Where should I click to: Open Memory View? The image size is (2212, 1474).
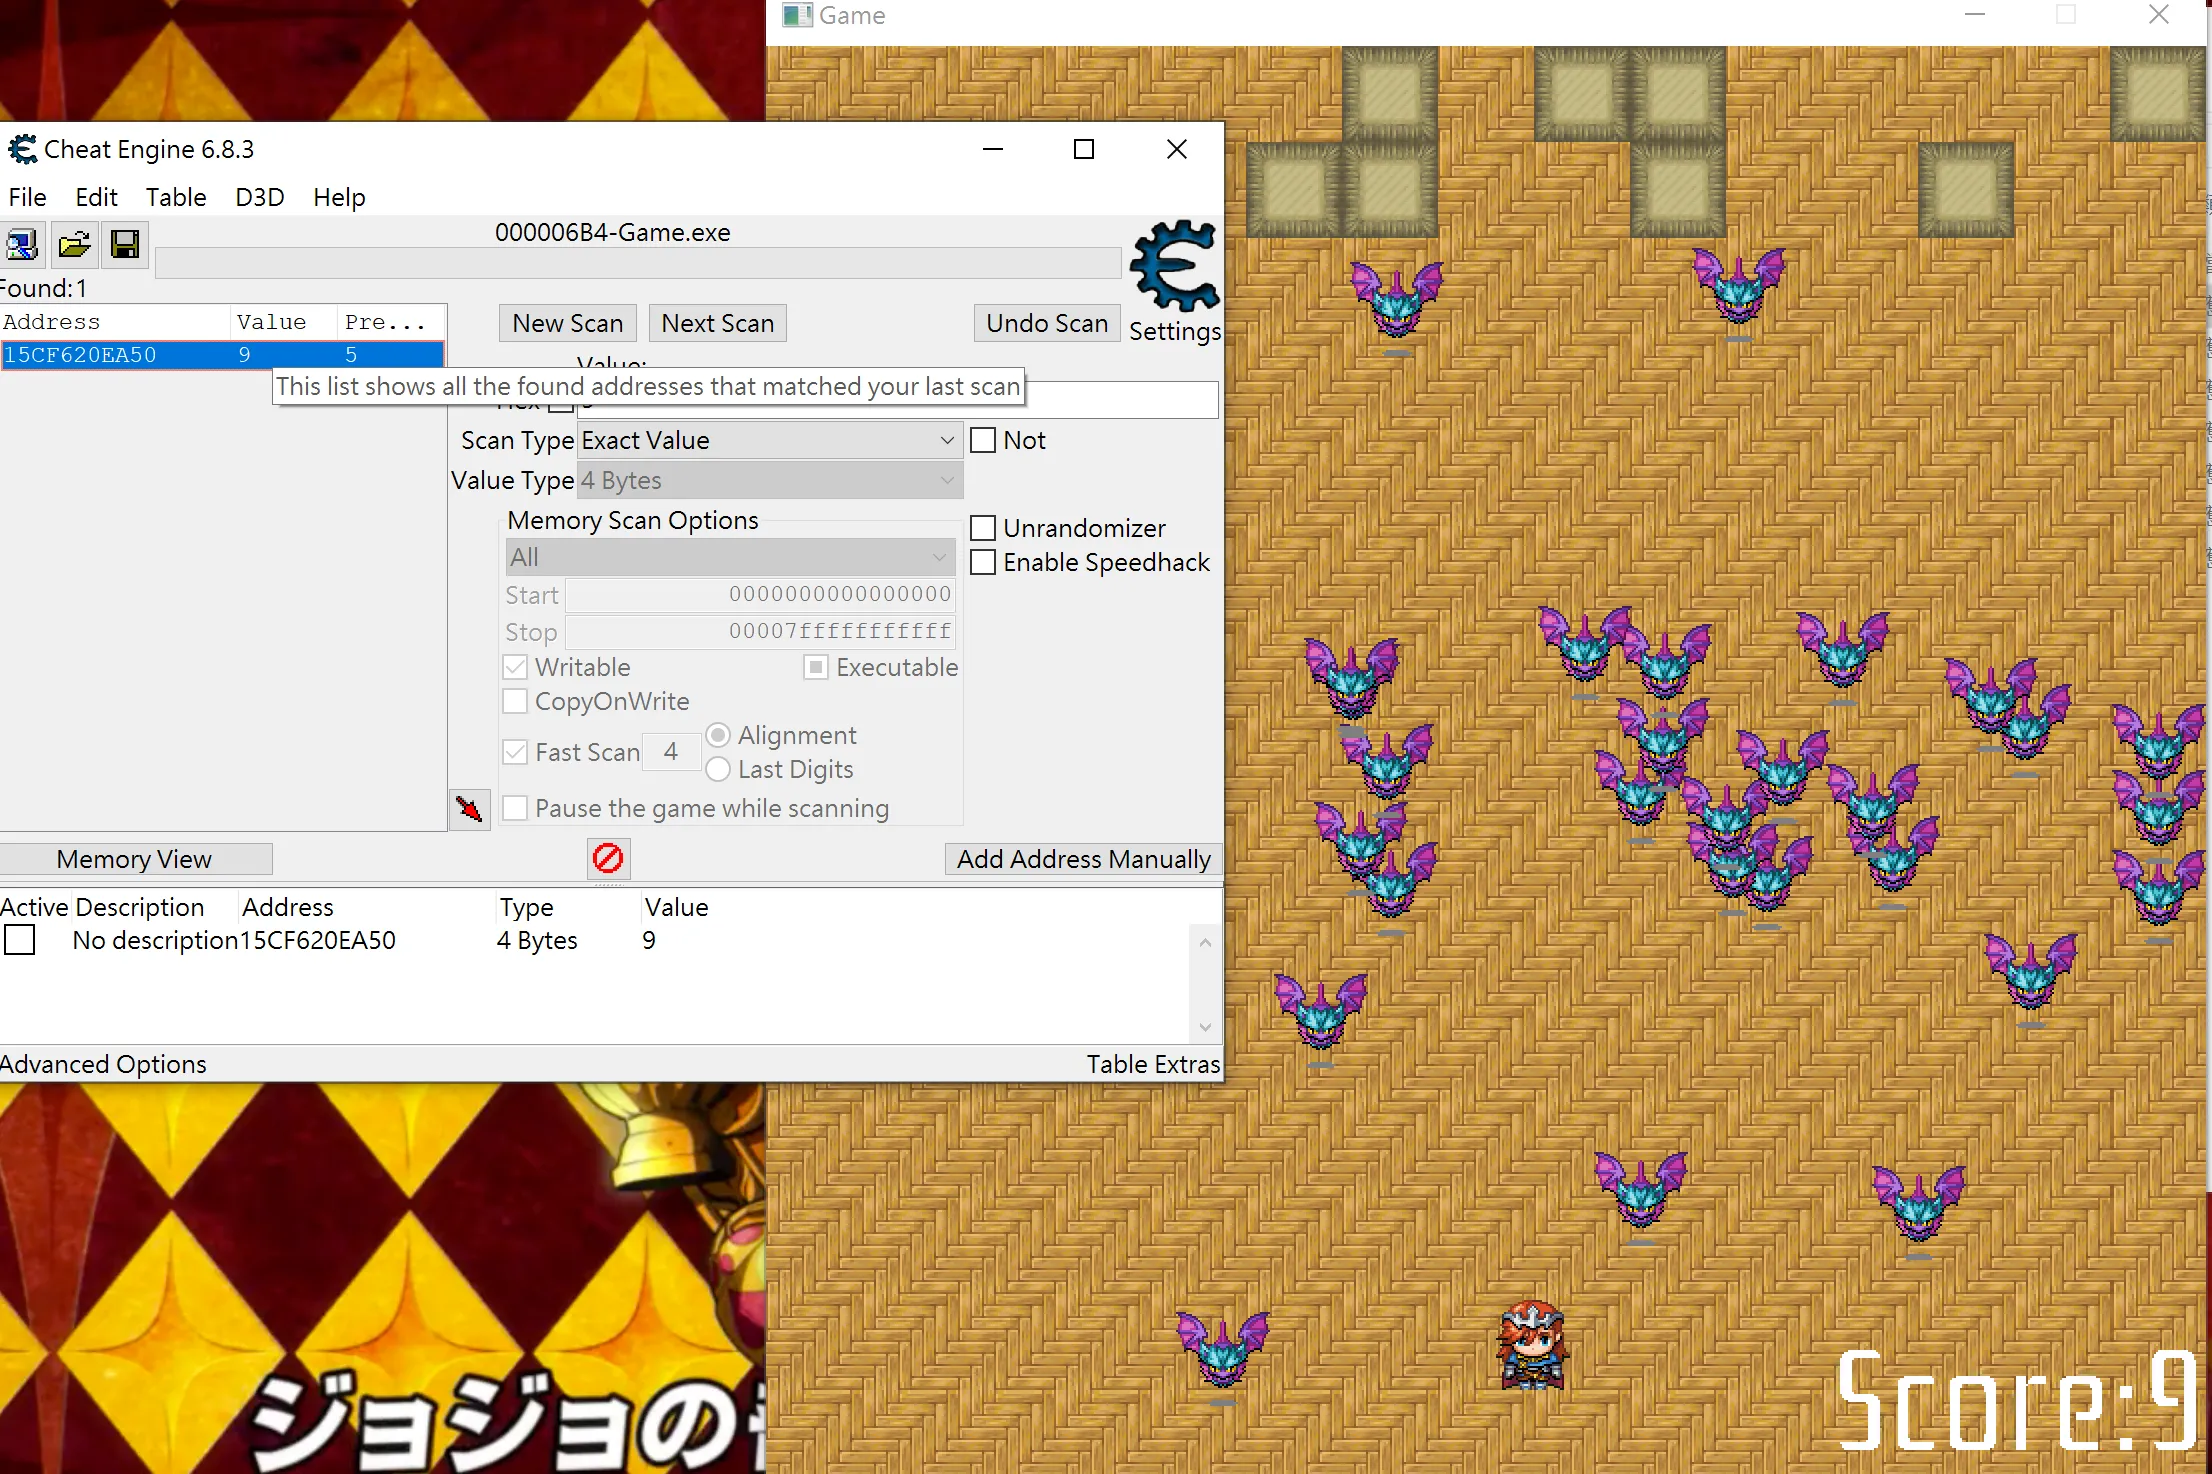pos(135,859)
